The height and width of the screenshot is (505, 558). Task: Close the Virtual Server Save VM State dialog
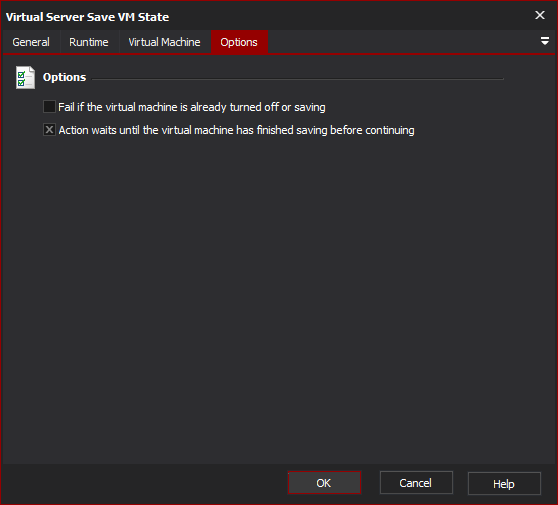(x=540, y=15)
